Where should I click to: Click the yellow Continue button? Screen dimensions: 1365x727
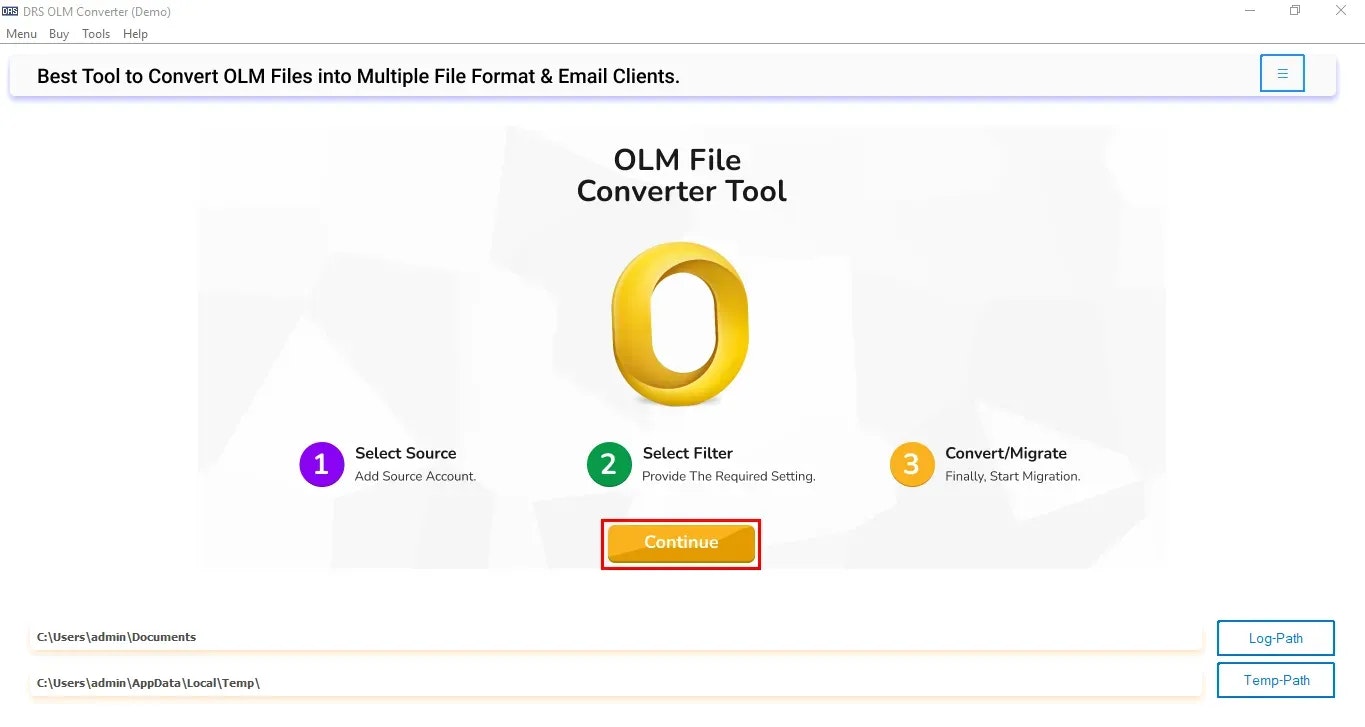tap(681, 543)
